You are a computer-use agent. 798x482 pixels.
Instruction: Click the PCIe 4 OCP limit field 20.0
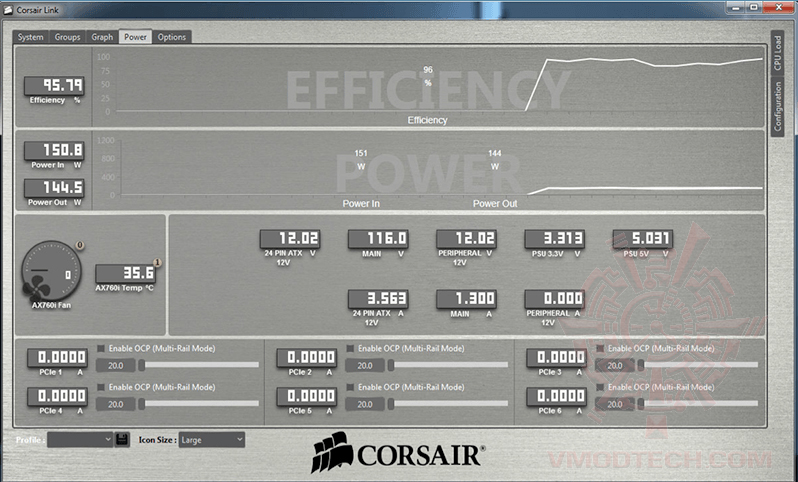pyautogui.click(x=116, y=404)
